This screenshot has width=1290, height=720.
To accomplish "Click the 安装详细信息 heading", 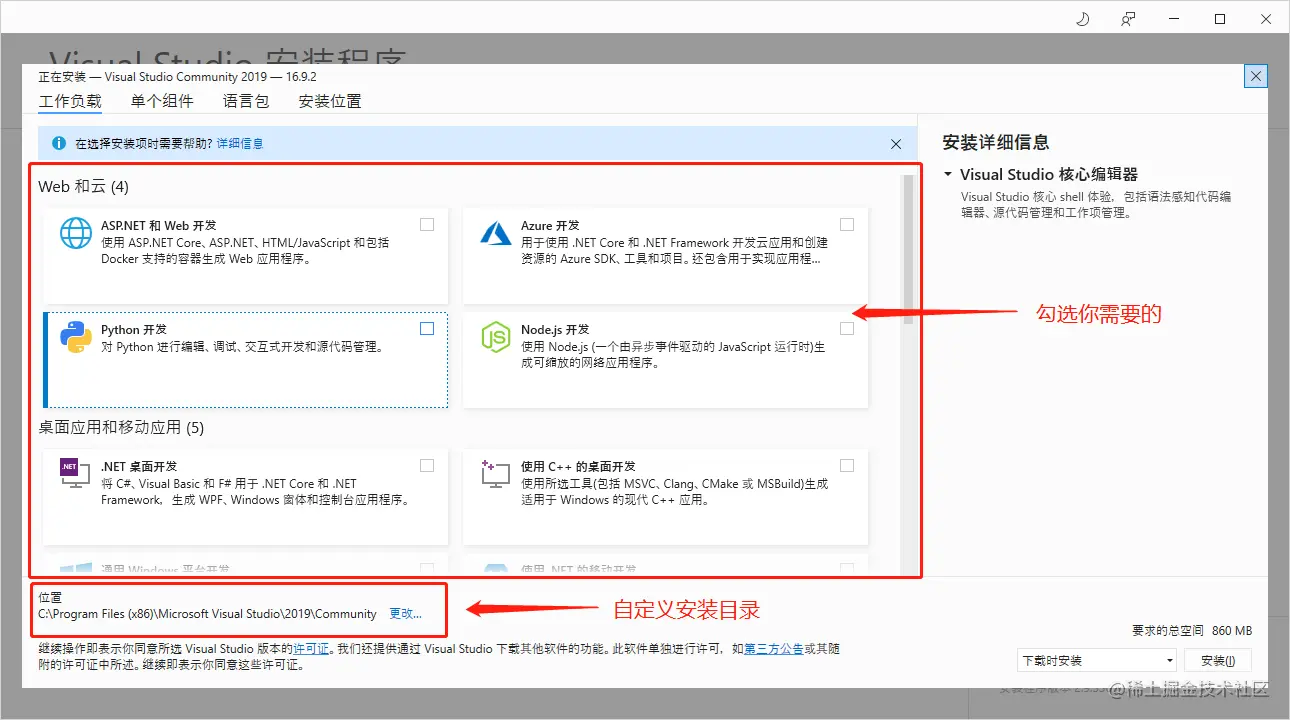I will click(x=996, y=142).
